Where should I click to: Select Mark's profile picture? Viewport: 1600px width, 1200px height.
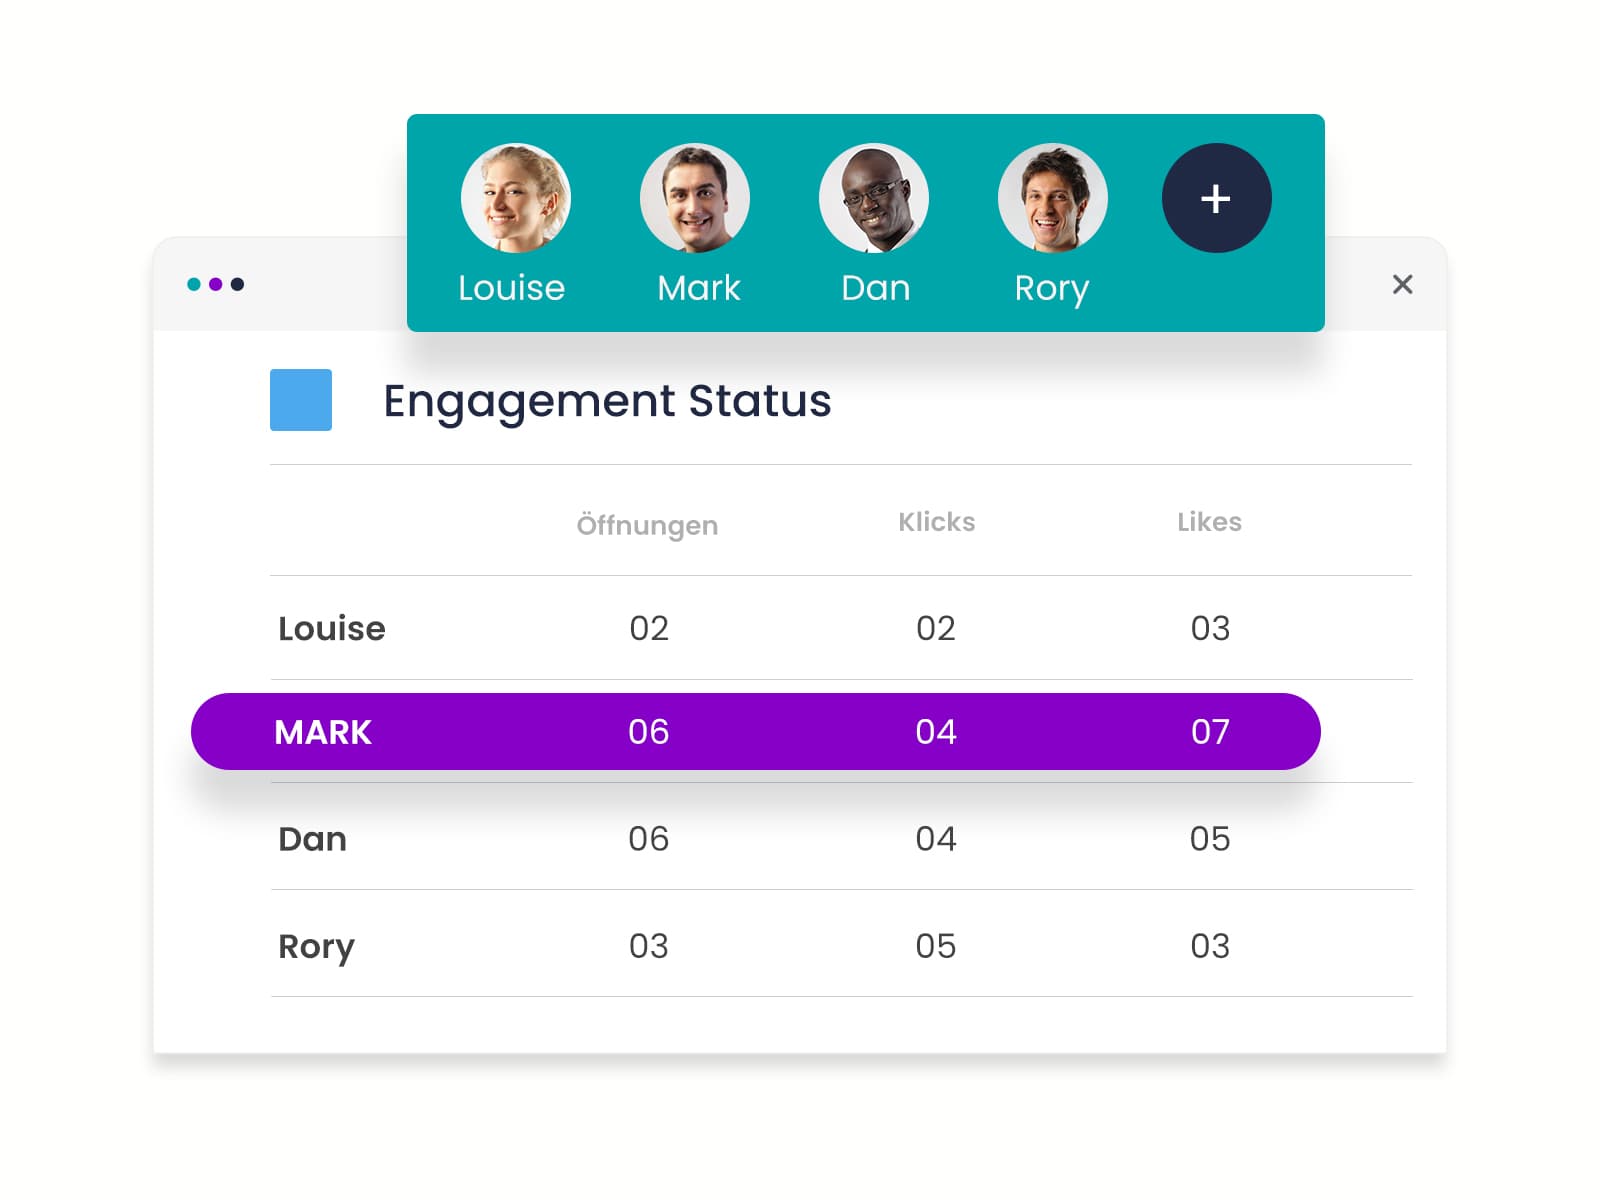(x=694, y=198)
